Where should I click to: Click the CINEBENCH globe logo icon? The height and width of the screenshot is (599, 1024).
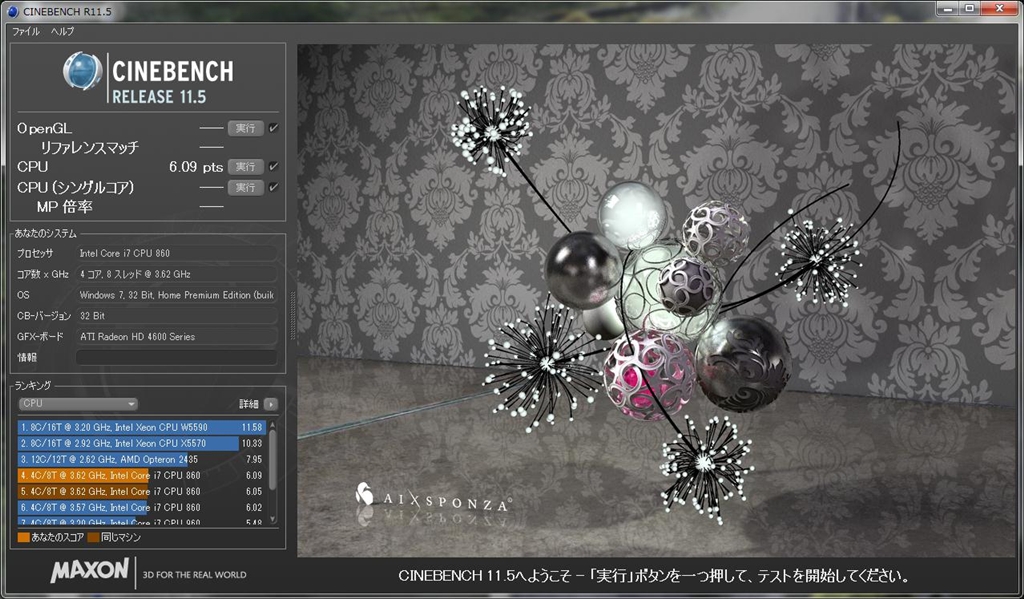(82, 71)
